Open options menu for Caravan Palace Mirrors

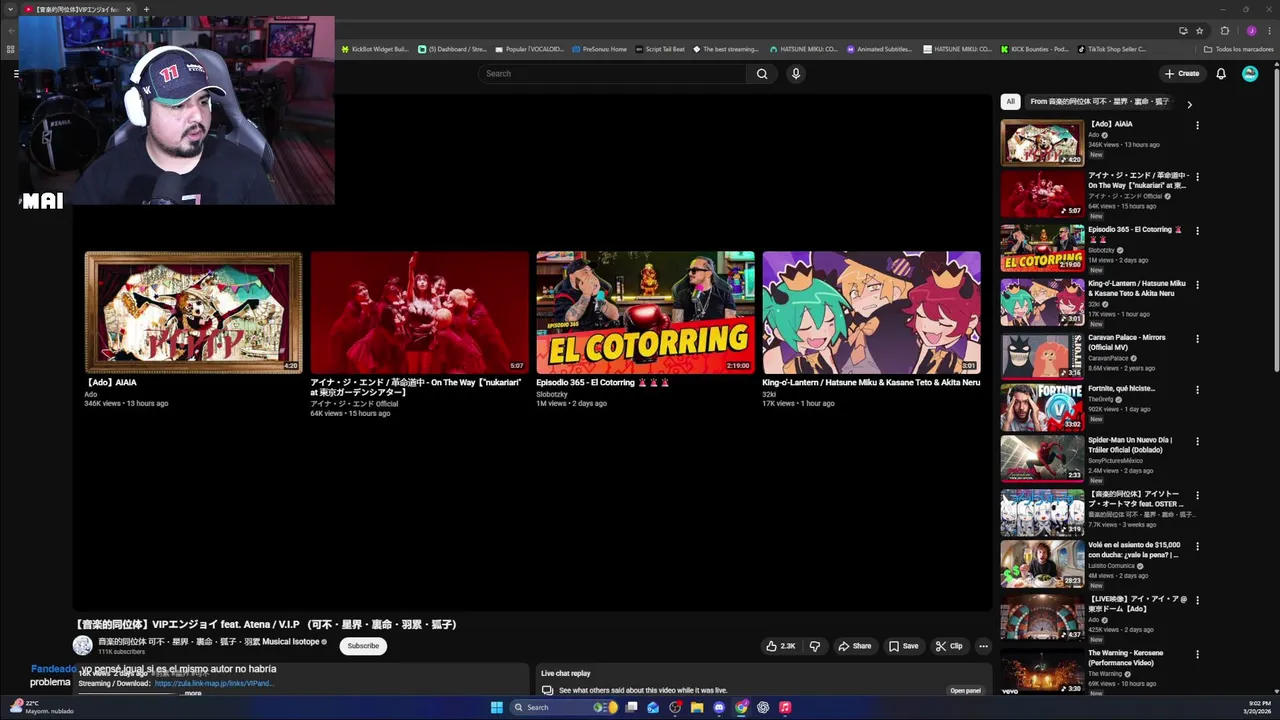pos(1197,339)
